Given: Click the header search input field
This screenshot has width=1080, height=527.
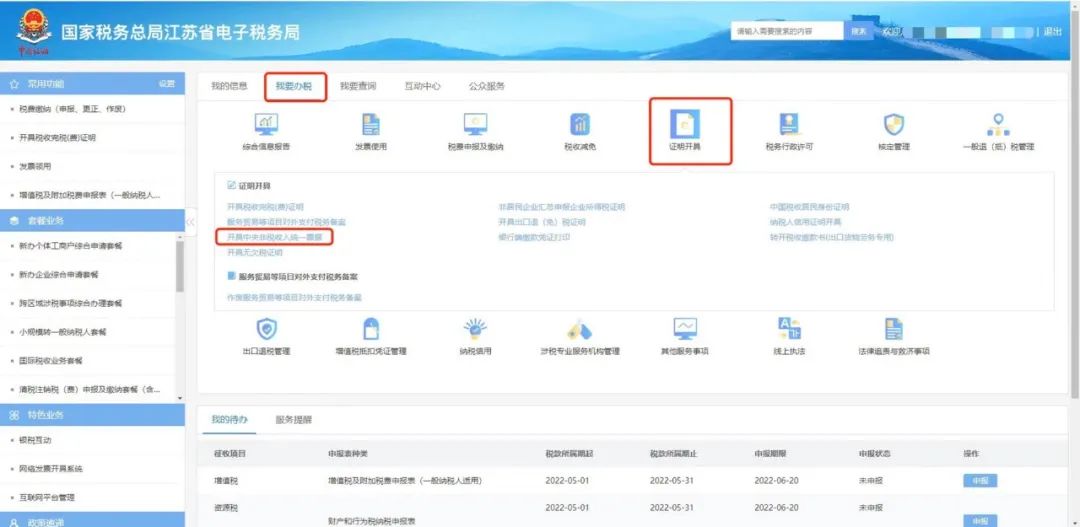Looking at the screenshot, I should (x=787, y=32).
